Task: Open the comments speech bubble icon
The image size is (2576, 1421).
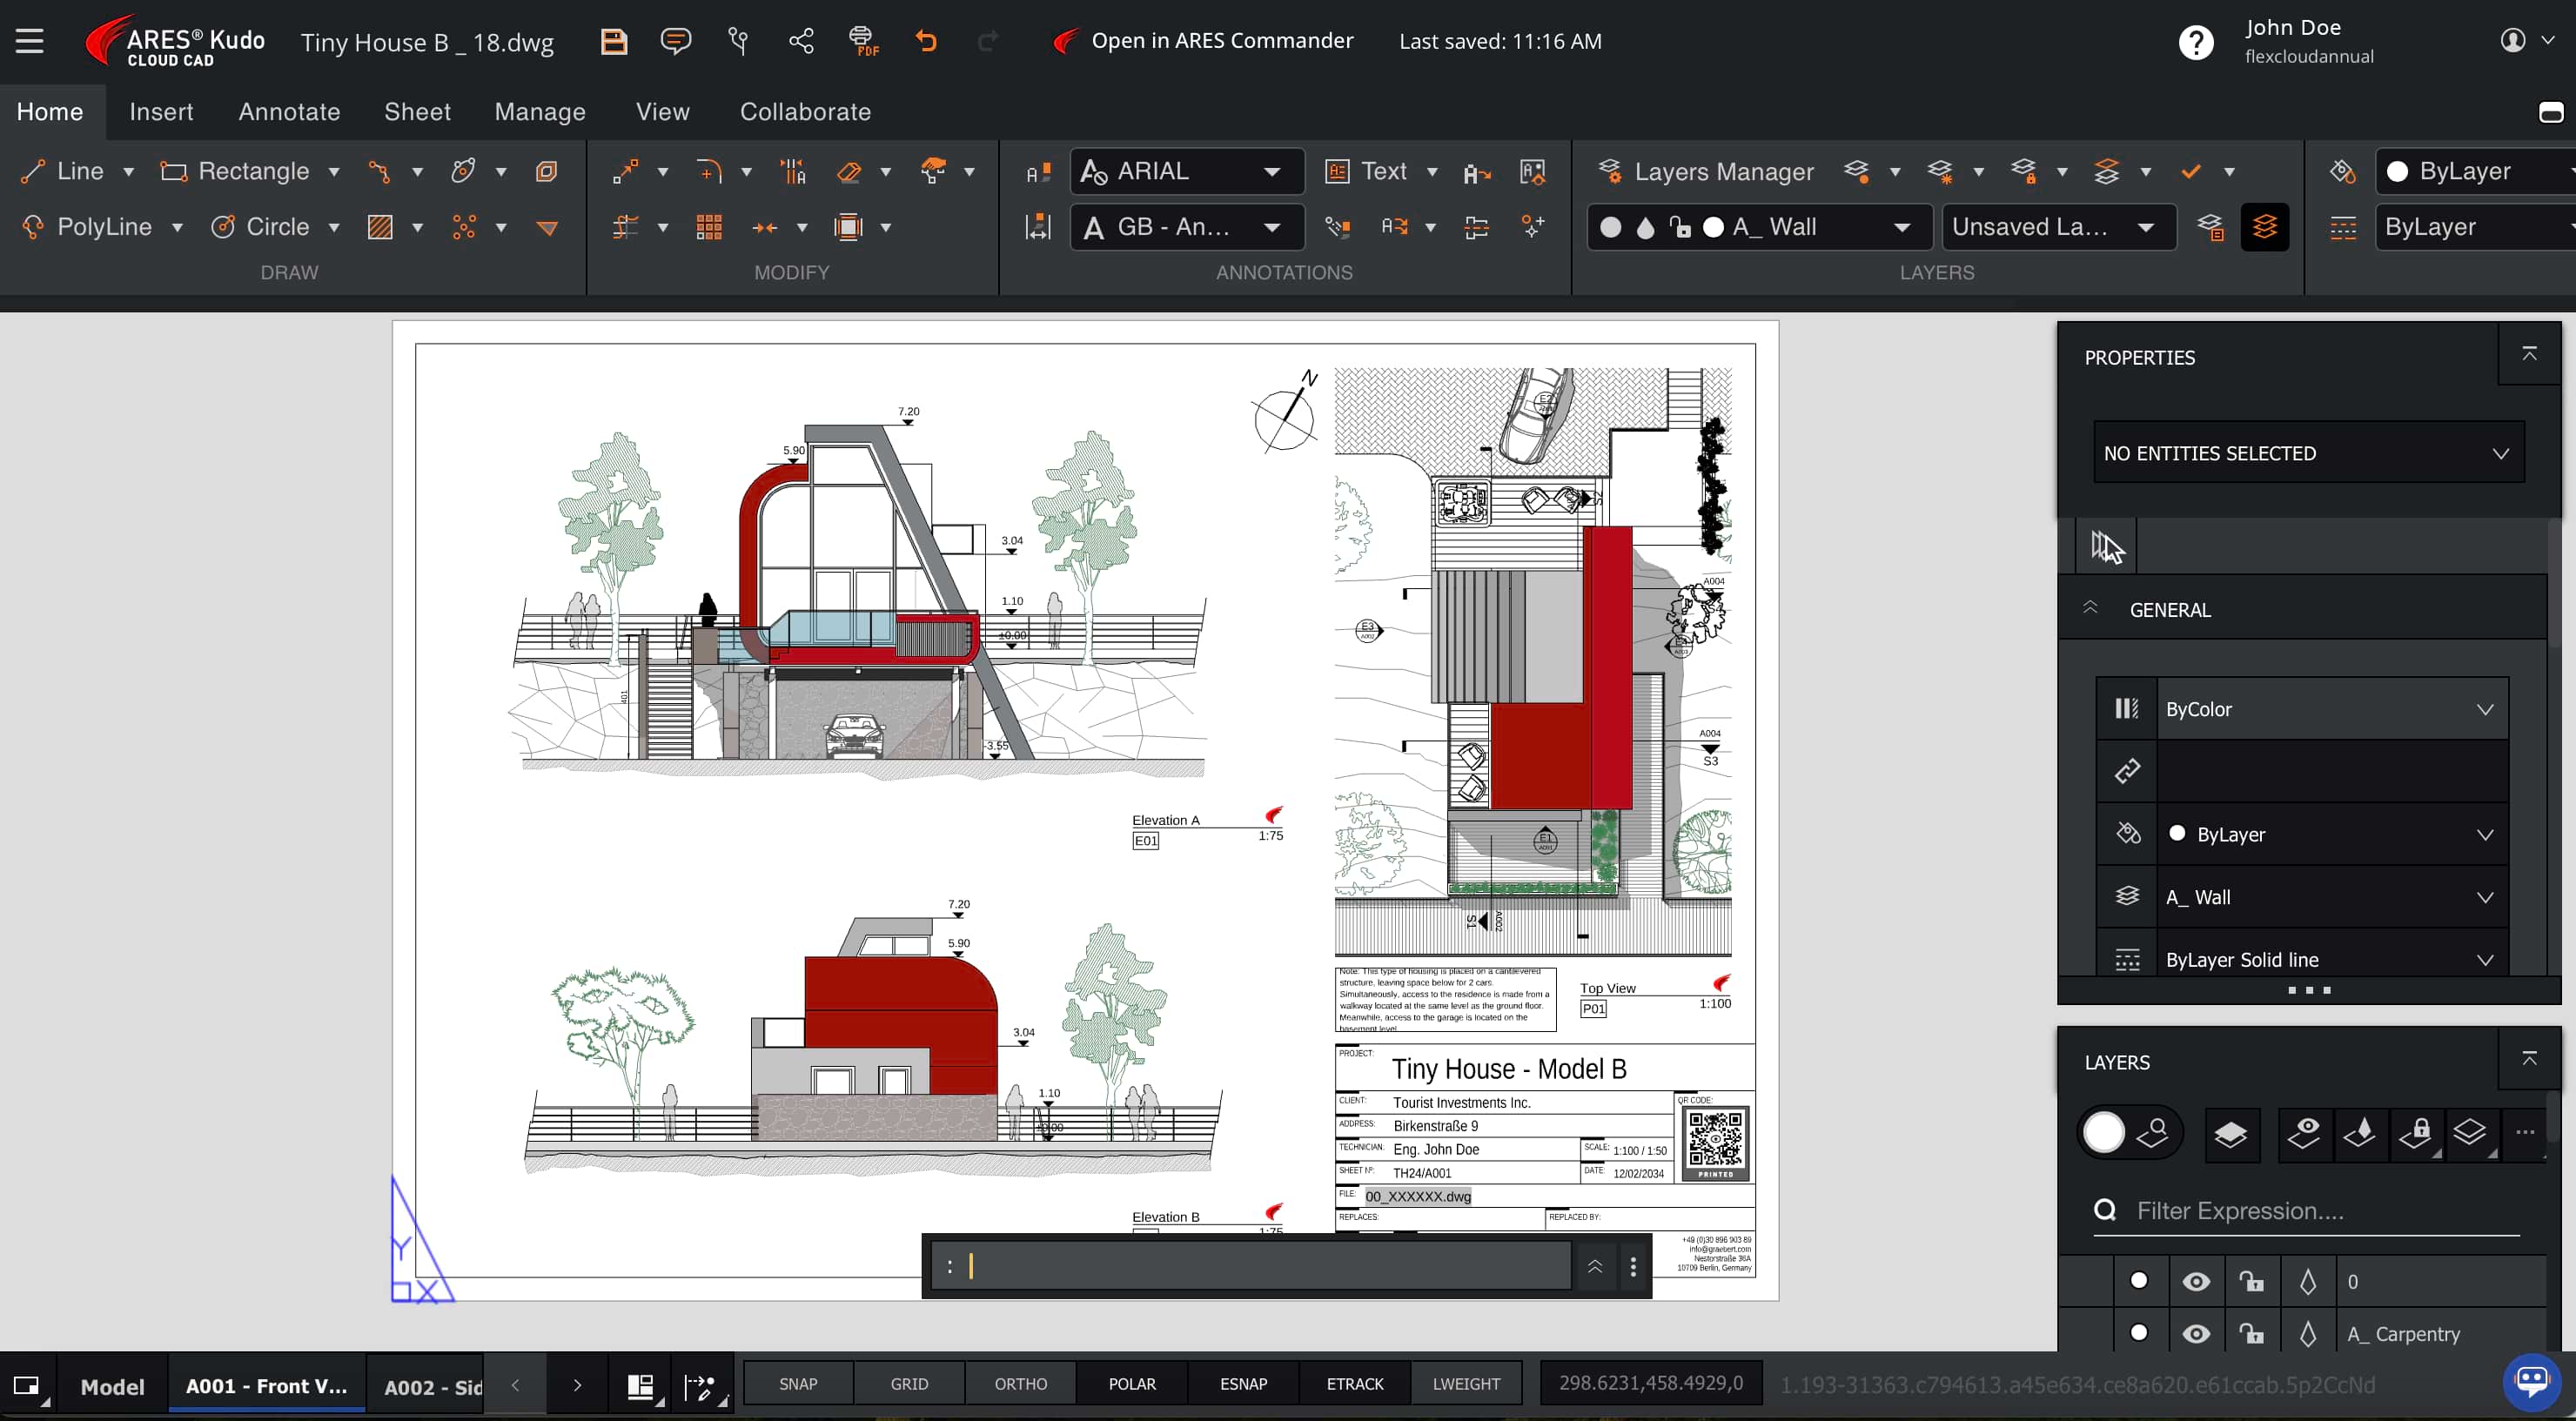Action: 676,41
